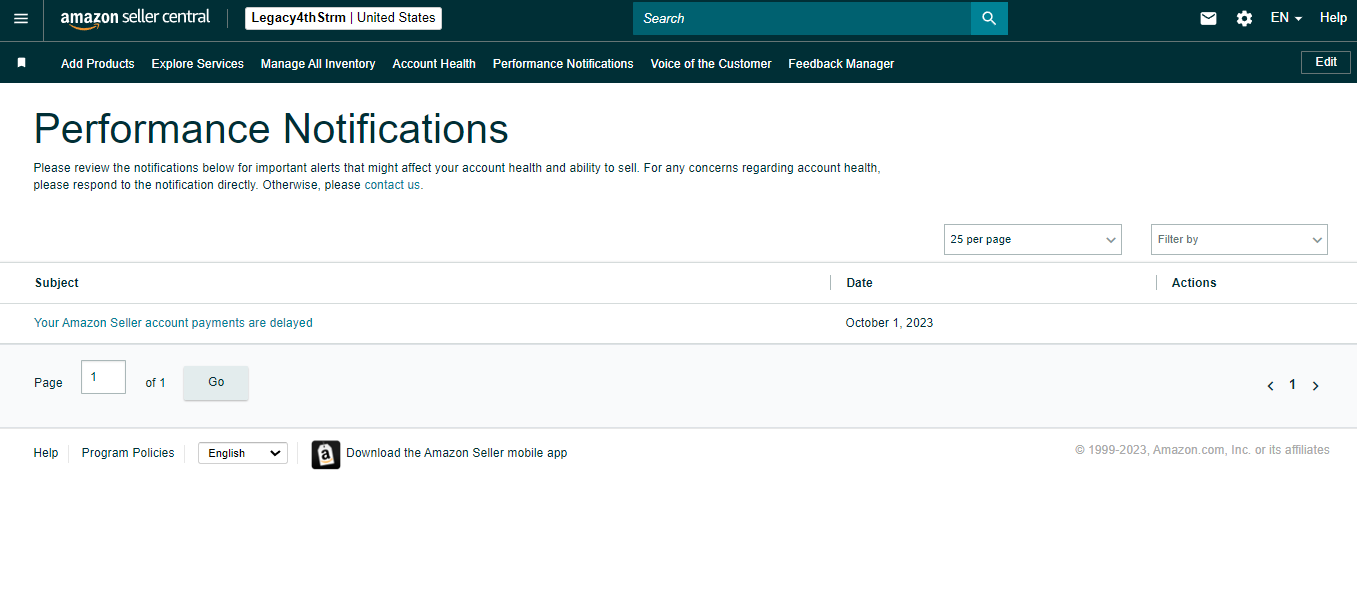Click the search magnifier button
Screen dimensions: 1357x599
(989, 18)
